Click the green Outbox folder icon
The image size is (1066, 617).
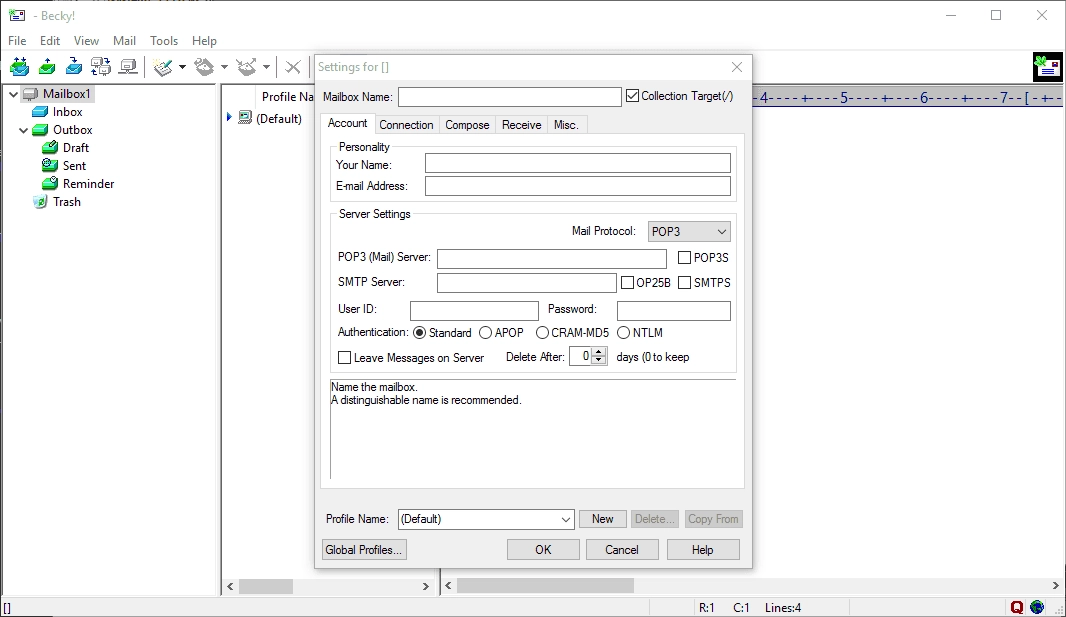pyautogui.click(x=40, y=130)
